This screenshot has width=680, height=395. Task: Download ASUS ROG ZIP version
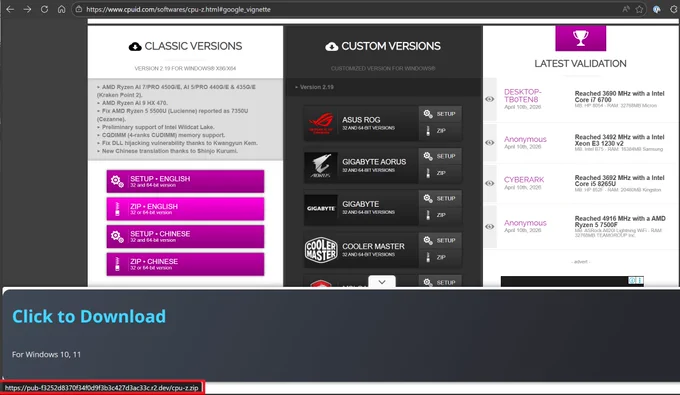[x=440, y=131]
